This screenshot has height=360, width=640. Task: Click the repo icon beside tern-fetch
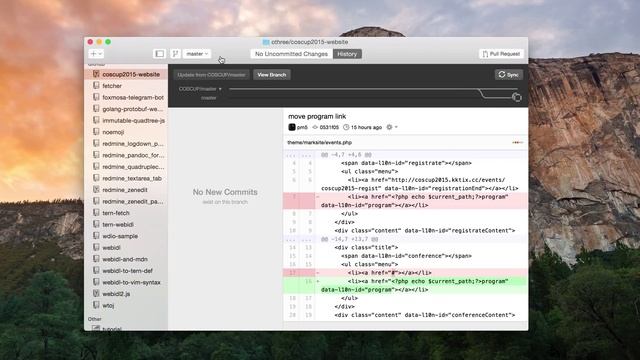pyautogui.click(x=96, y=213)
